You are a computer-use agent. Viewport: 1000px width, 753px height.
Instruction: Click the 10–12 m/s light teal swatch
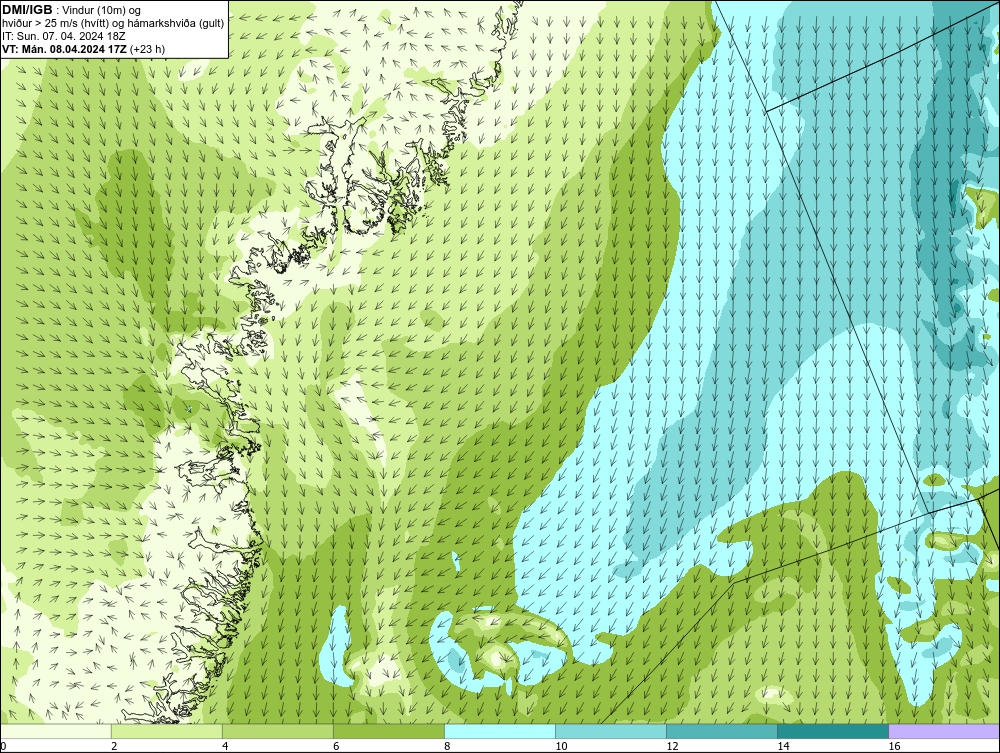coord(611,731)
